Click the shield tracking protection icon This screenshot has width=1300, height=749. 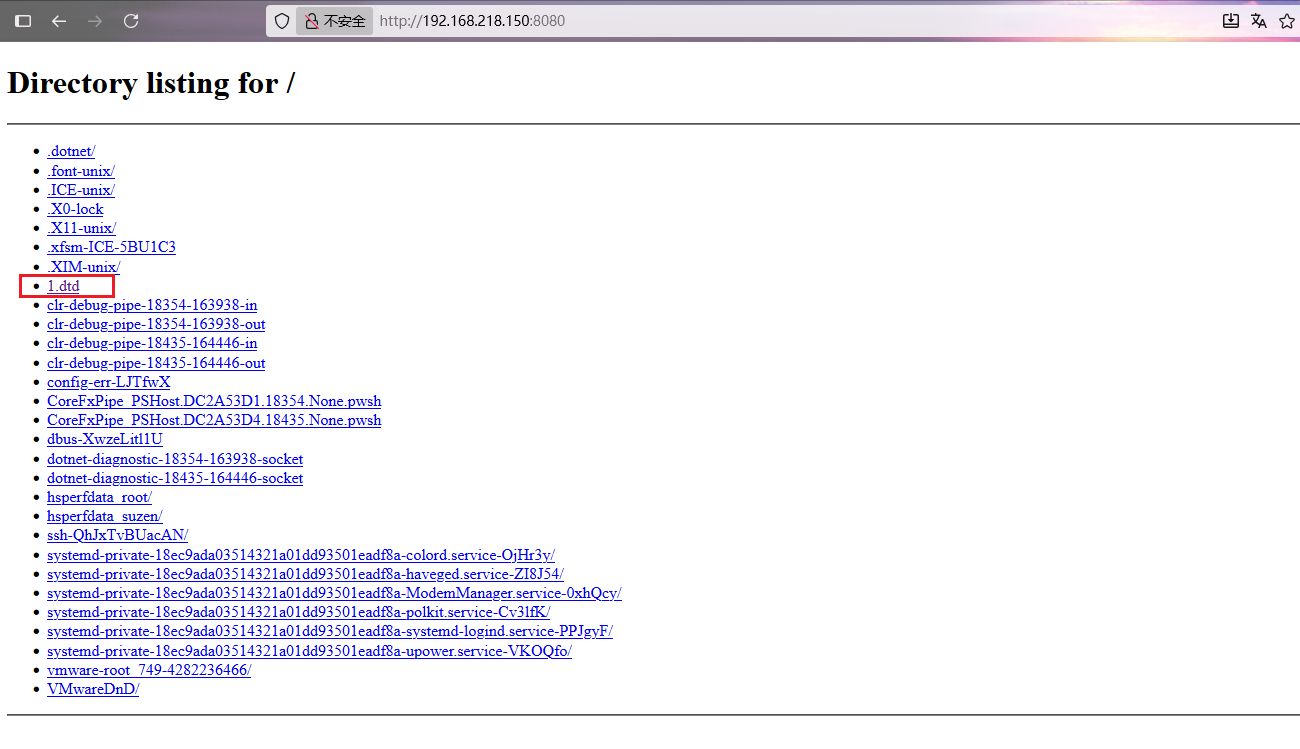pyautogui.click(x=282, y=21)
